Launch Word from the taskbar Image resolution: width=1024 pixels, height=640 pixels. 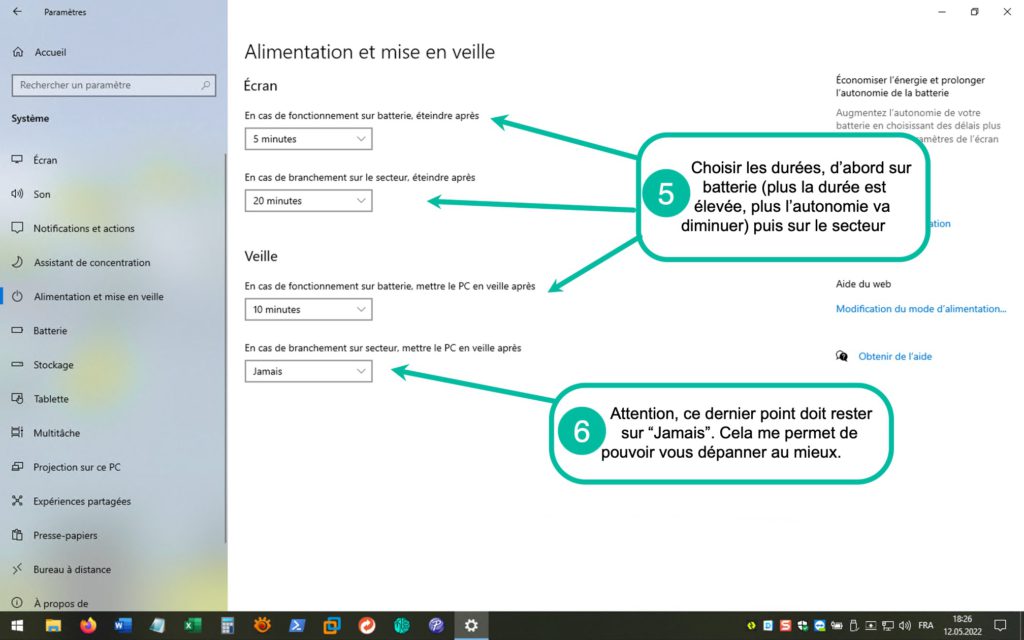pyautogui.click(x=123, y=625)
